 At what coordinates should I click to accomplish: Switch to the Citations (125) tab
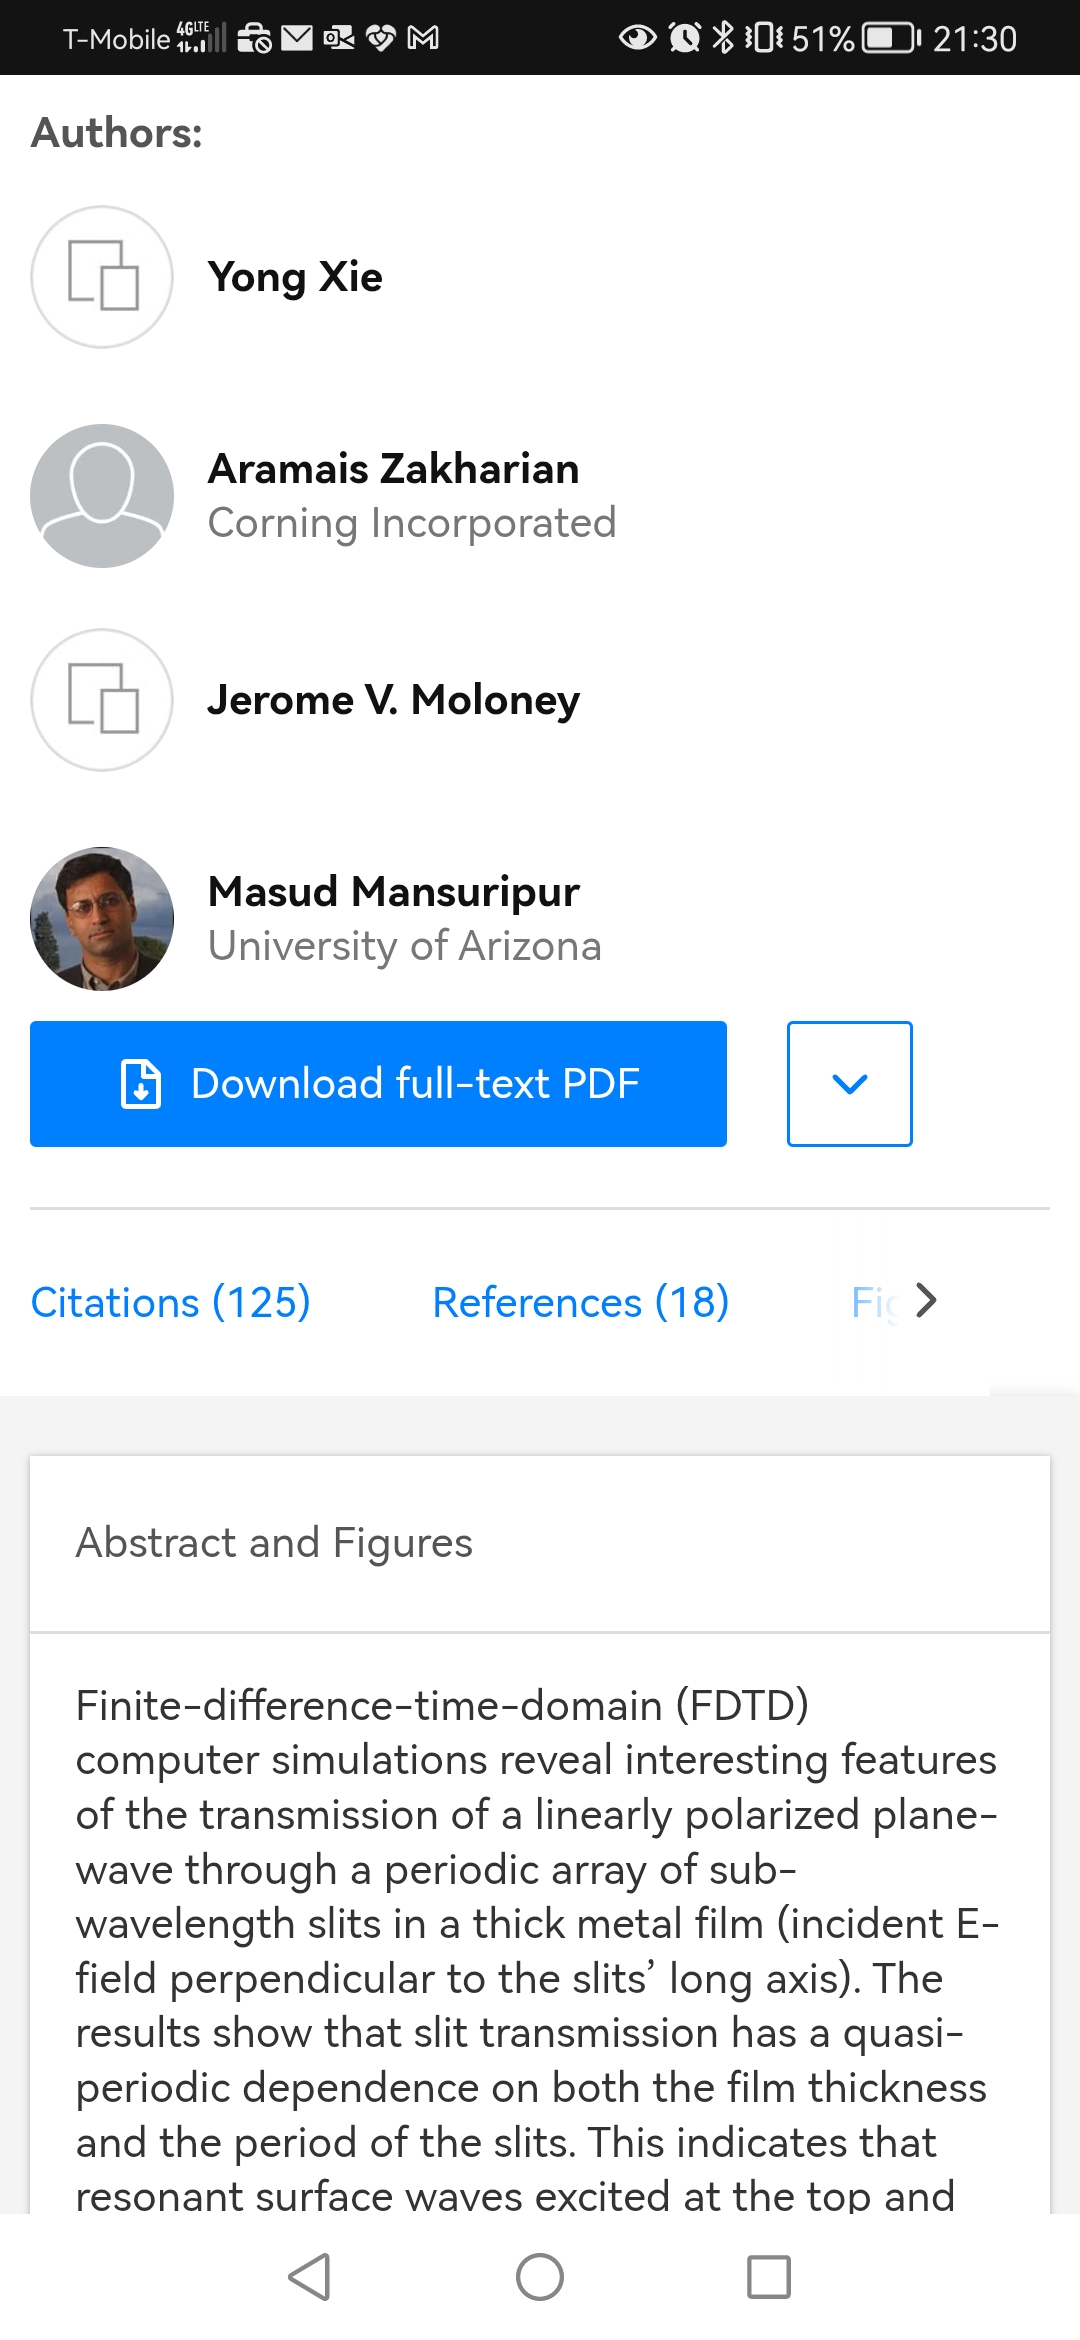point(171,1302)
